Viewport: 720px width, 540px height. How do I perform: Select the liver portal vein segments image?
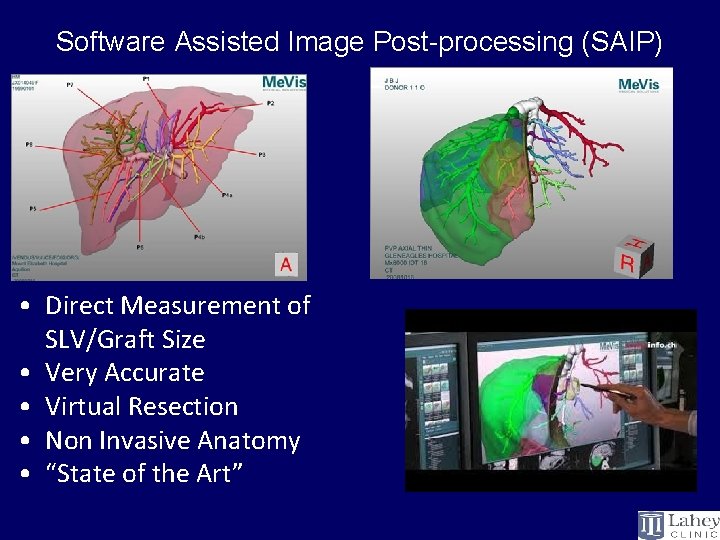point(159,177)
